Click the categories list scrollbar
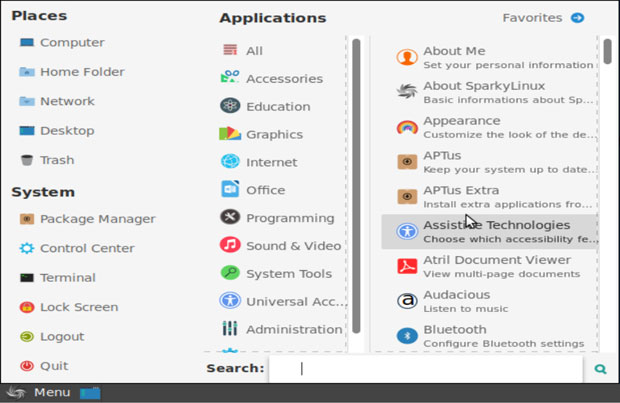620x403 pixels. pos(356,186)
